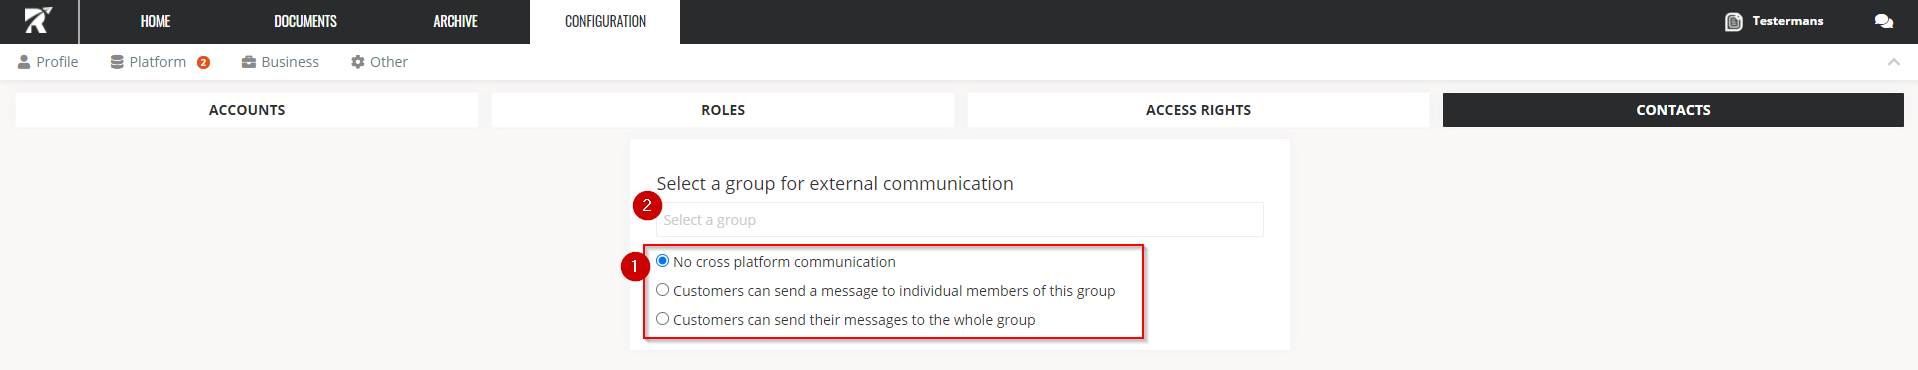
Task: Choose messages to the whole group option
Action: pos(662,319)
